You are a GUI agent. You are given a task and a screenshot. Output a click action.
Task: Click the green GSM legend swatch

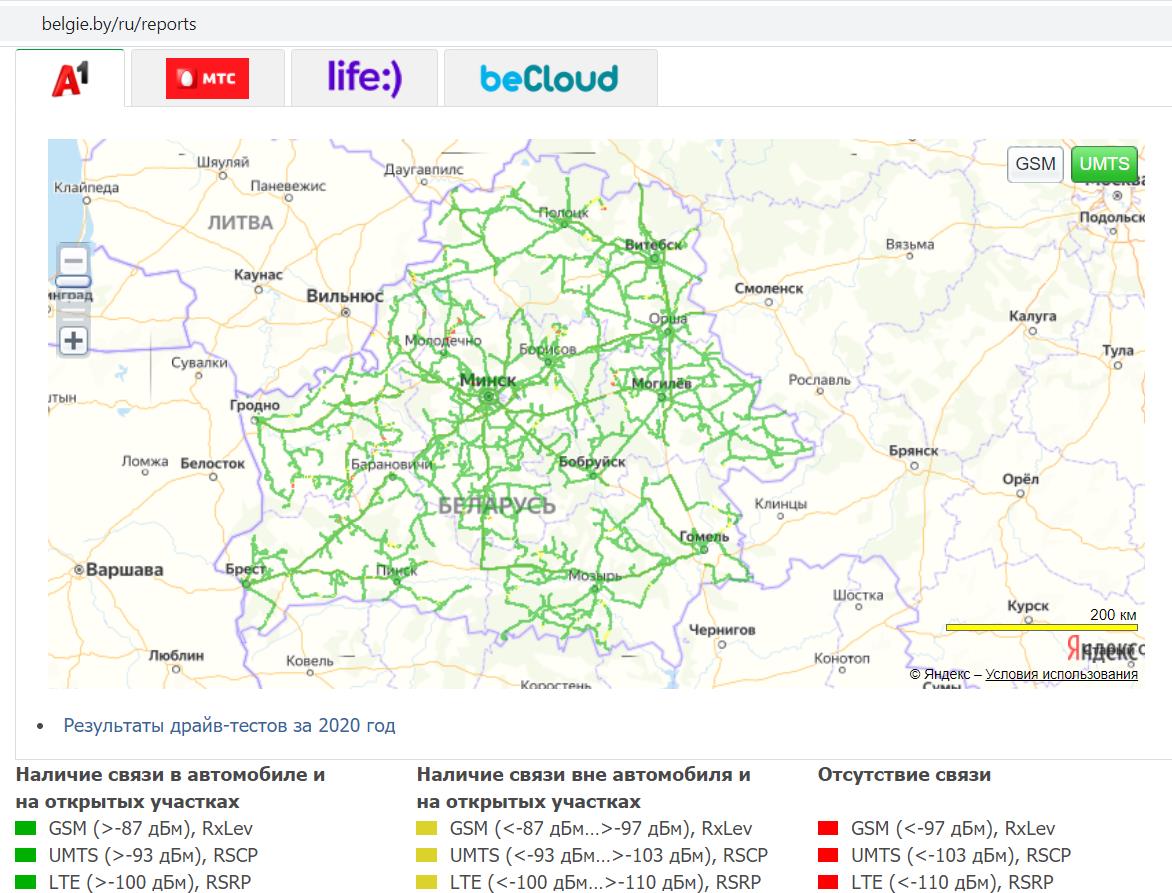(x=26, y=828)
